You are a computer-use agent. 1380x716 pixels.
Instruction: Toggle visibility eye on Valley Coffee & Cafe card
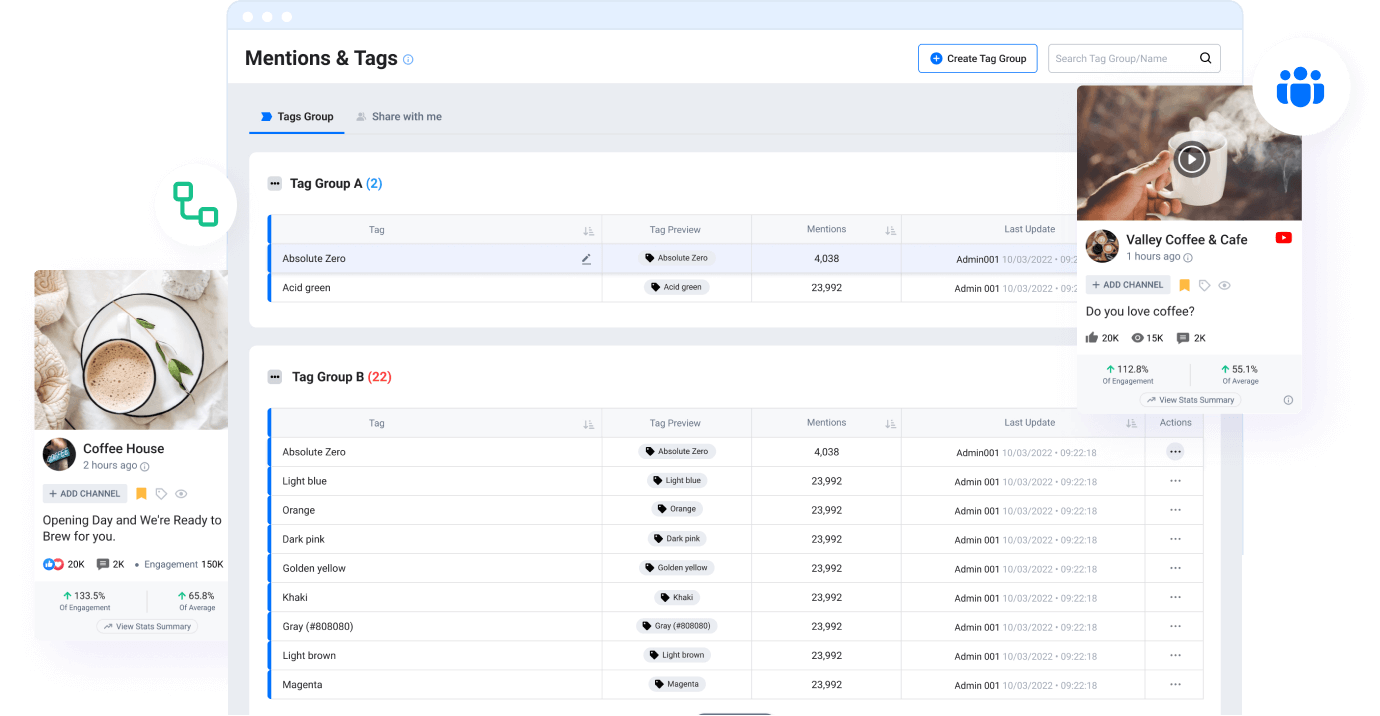[1224, 285]
